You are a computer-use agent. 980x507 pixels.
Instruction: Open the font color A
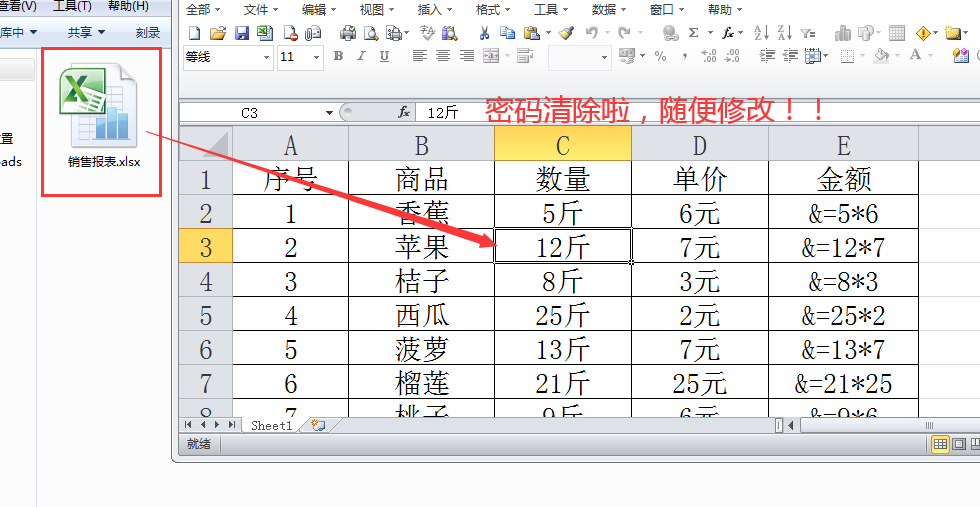click(915, 56)
